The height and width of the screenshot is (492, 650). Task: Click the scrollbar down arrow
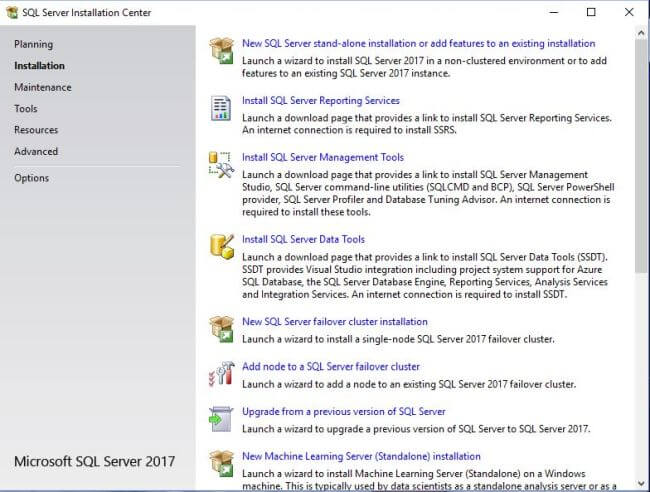click(x=641, y=483)
